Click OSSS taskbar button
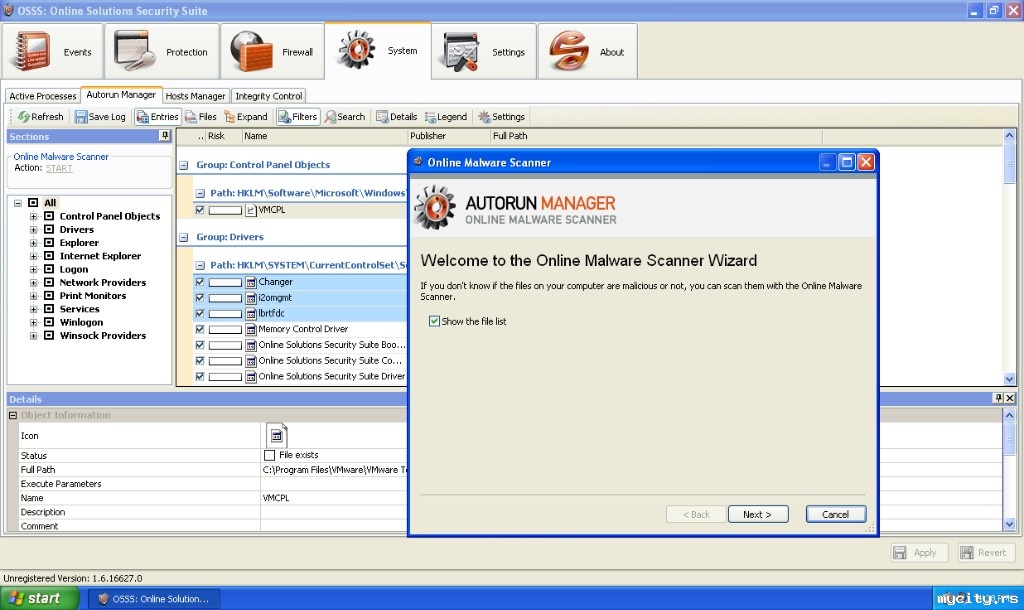This screenshot has height=610, width=1024. pos(153,598)
